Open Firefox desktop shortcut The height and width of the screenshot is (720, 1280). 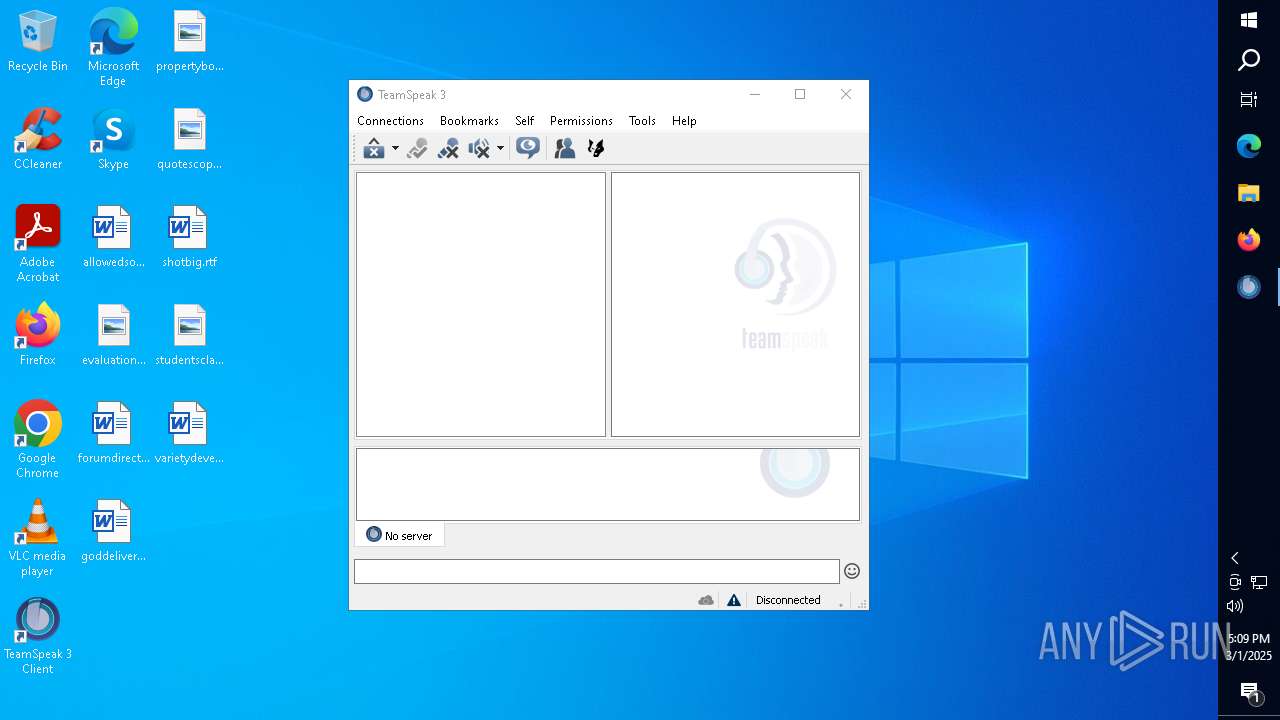click(x=38, y=334)
